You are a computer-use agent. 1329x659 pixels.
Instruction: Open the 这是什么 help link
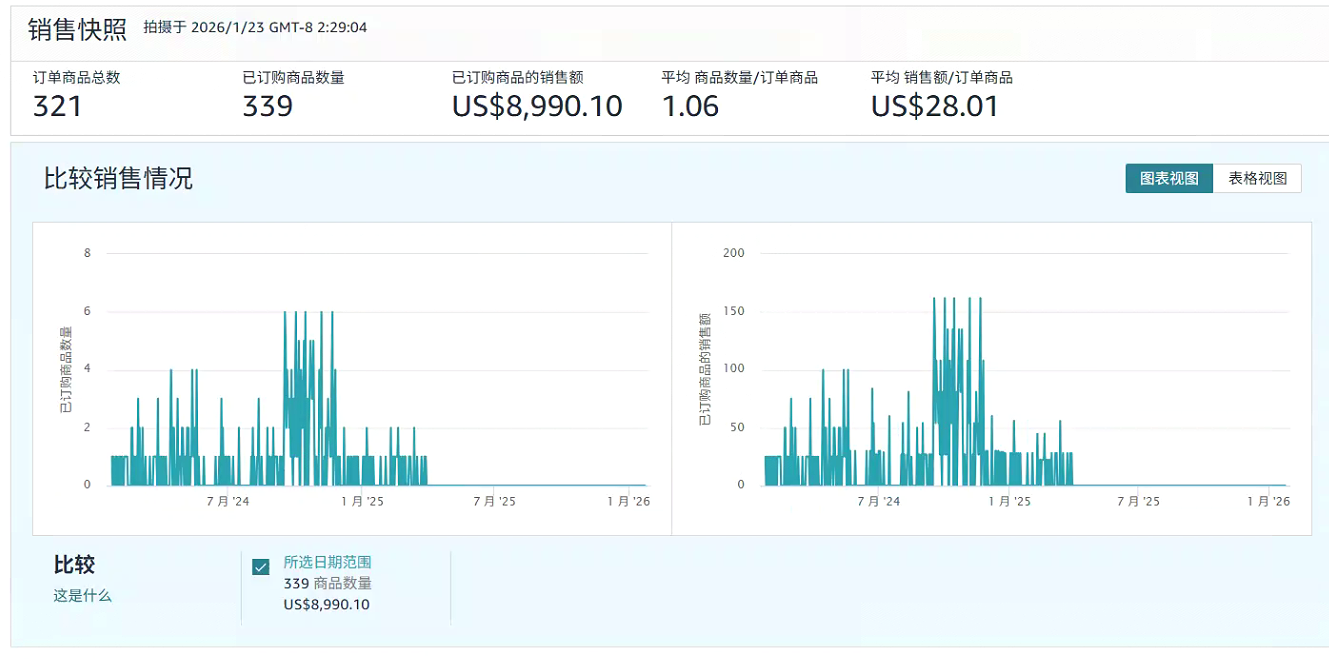click(82, 596)
